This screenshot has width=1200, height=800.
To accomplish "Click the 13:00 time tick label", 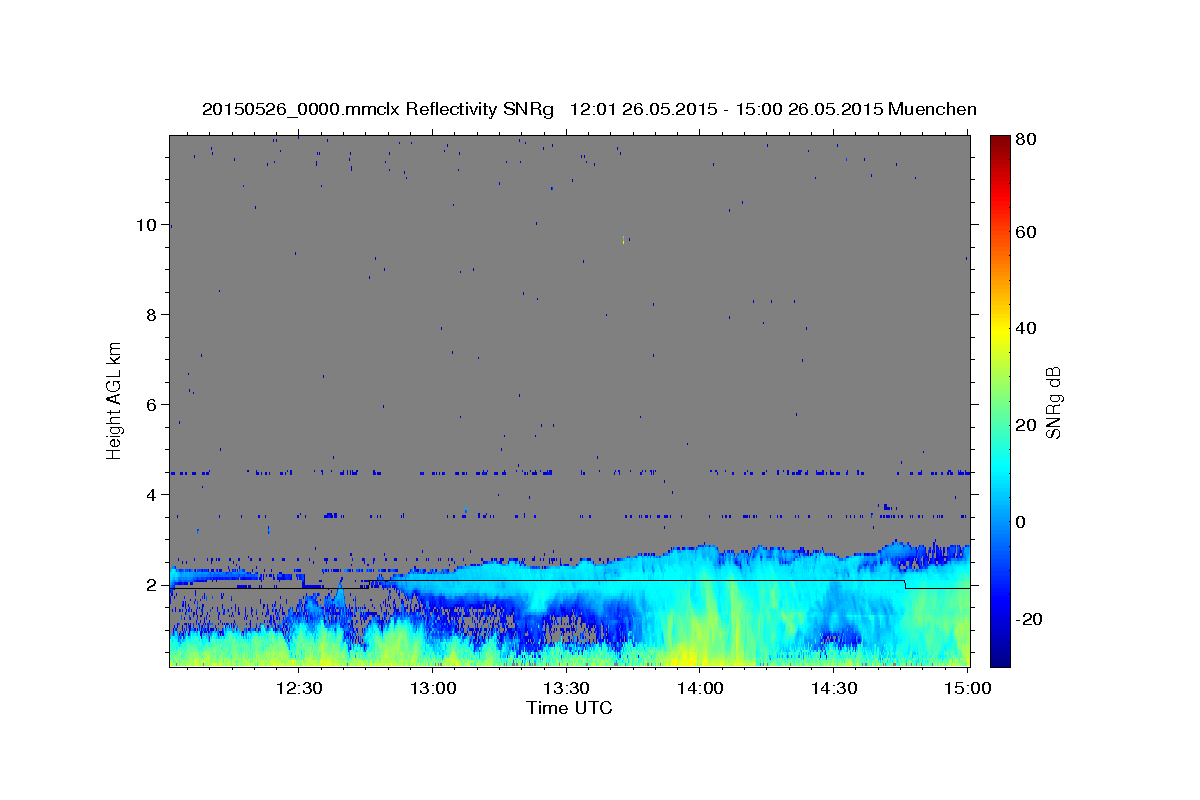I will pos(433,689).
